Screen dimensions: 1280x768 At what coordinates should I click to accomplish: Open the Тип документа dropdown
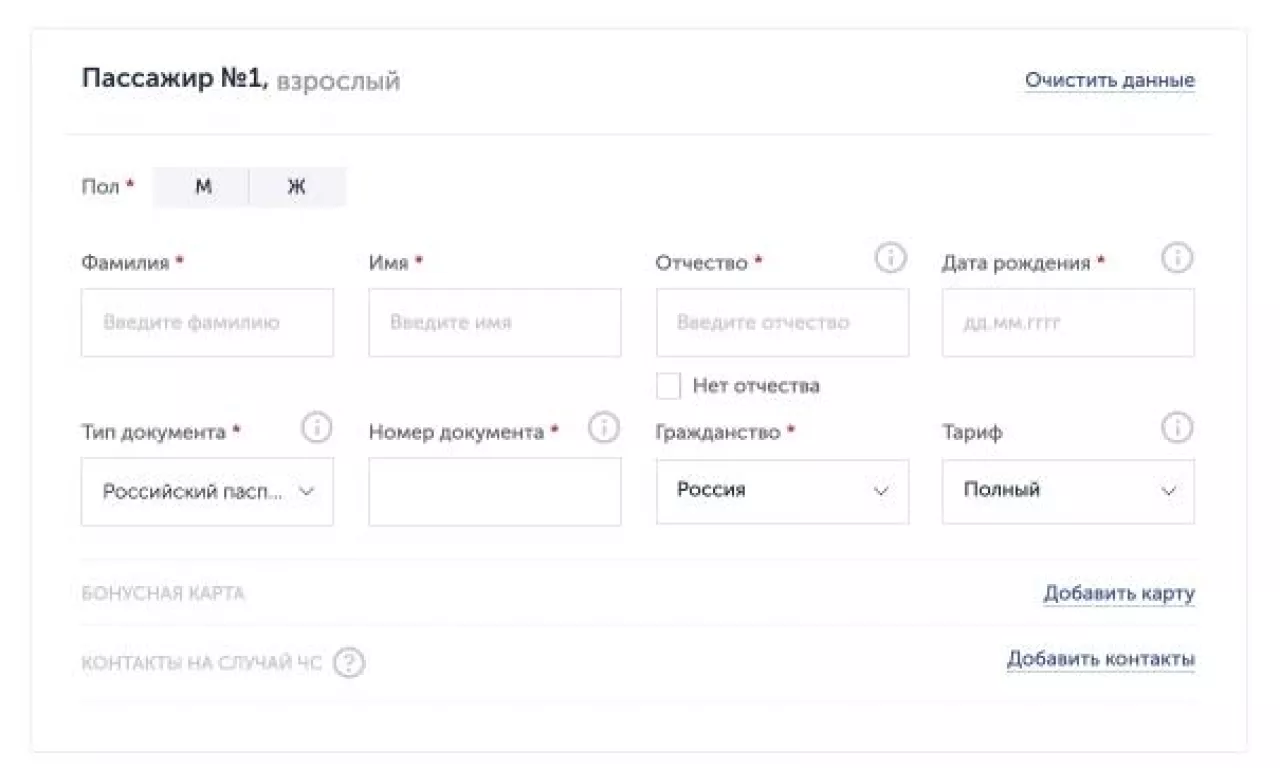(x=207, y=491)
